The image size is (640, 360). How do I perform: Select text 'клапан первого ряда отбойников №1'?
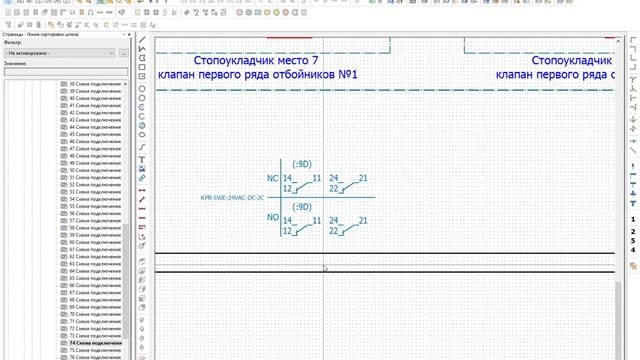[x=258, y=75]
